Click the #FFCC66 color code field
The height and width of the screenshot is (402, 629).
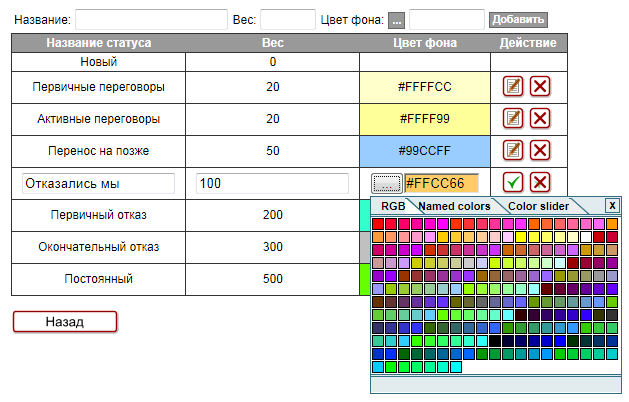click(441, 183)
